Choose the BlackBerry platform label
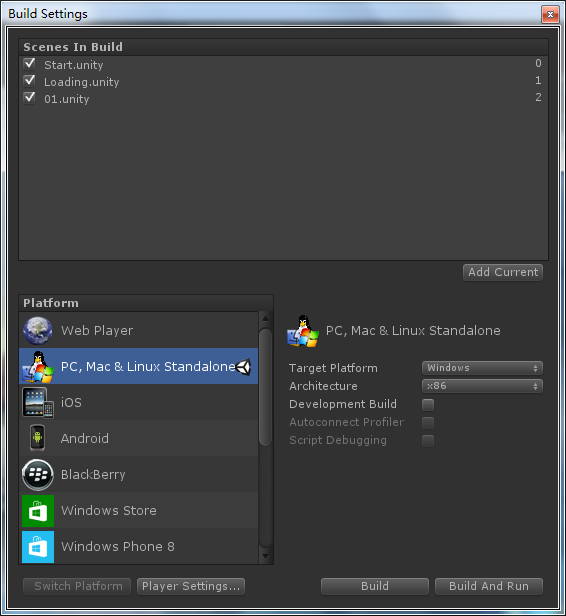The image size is (566, 616). 93,475
